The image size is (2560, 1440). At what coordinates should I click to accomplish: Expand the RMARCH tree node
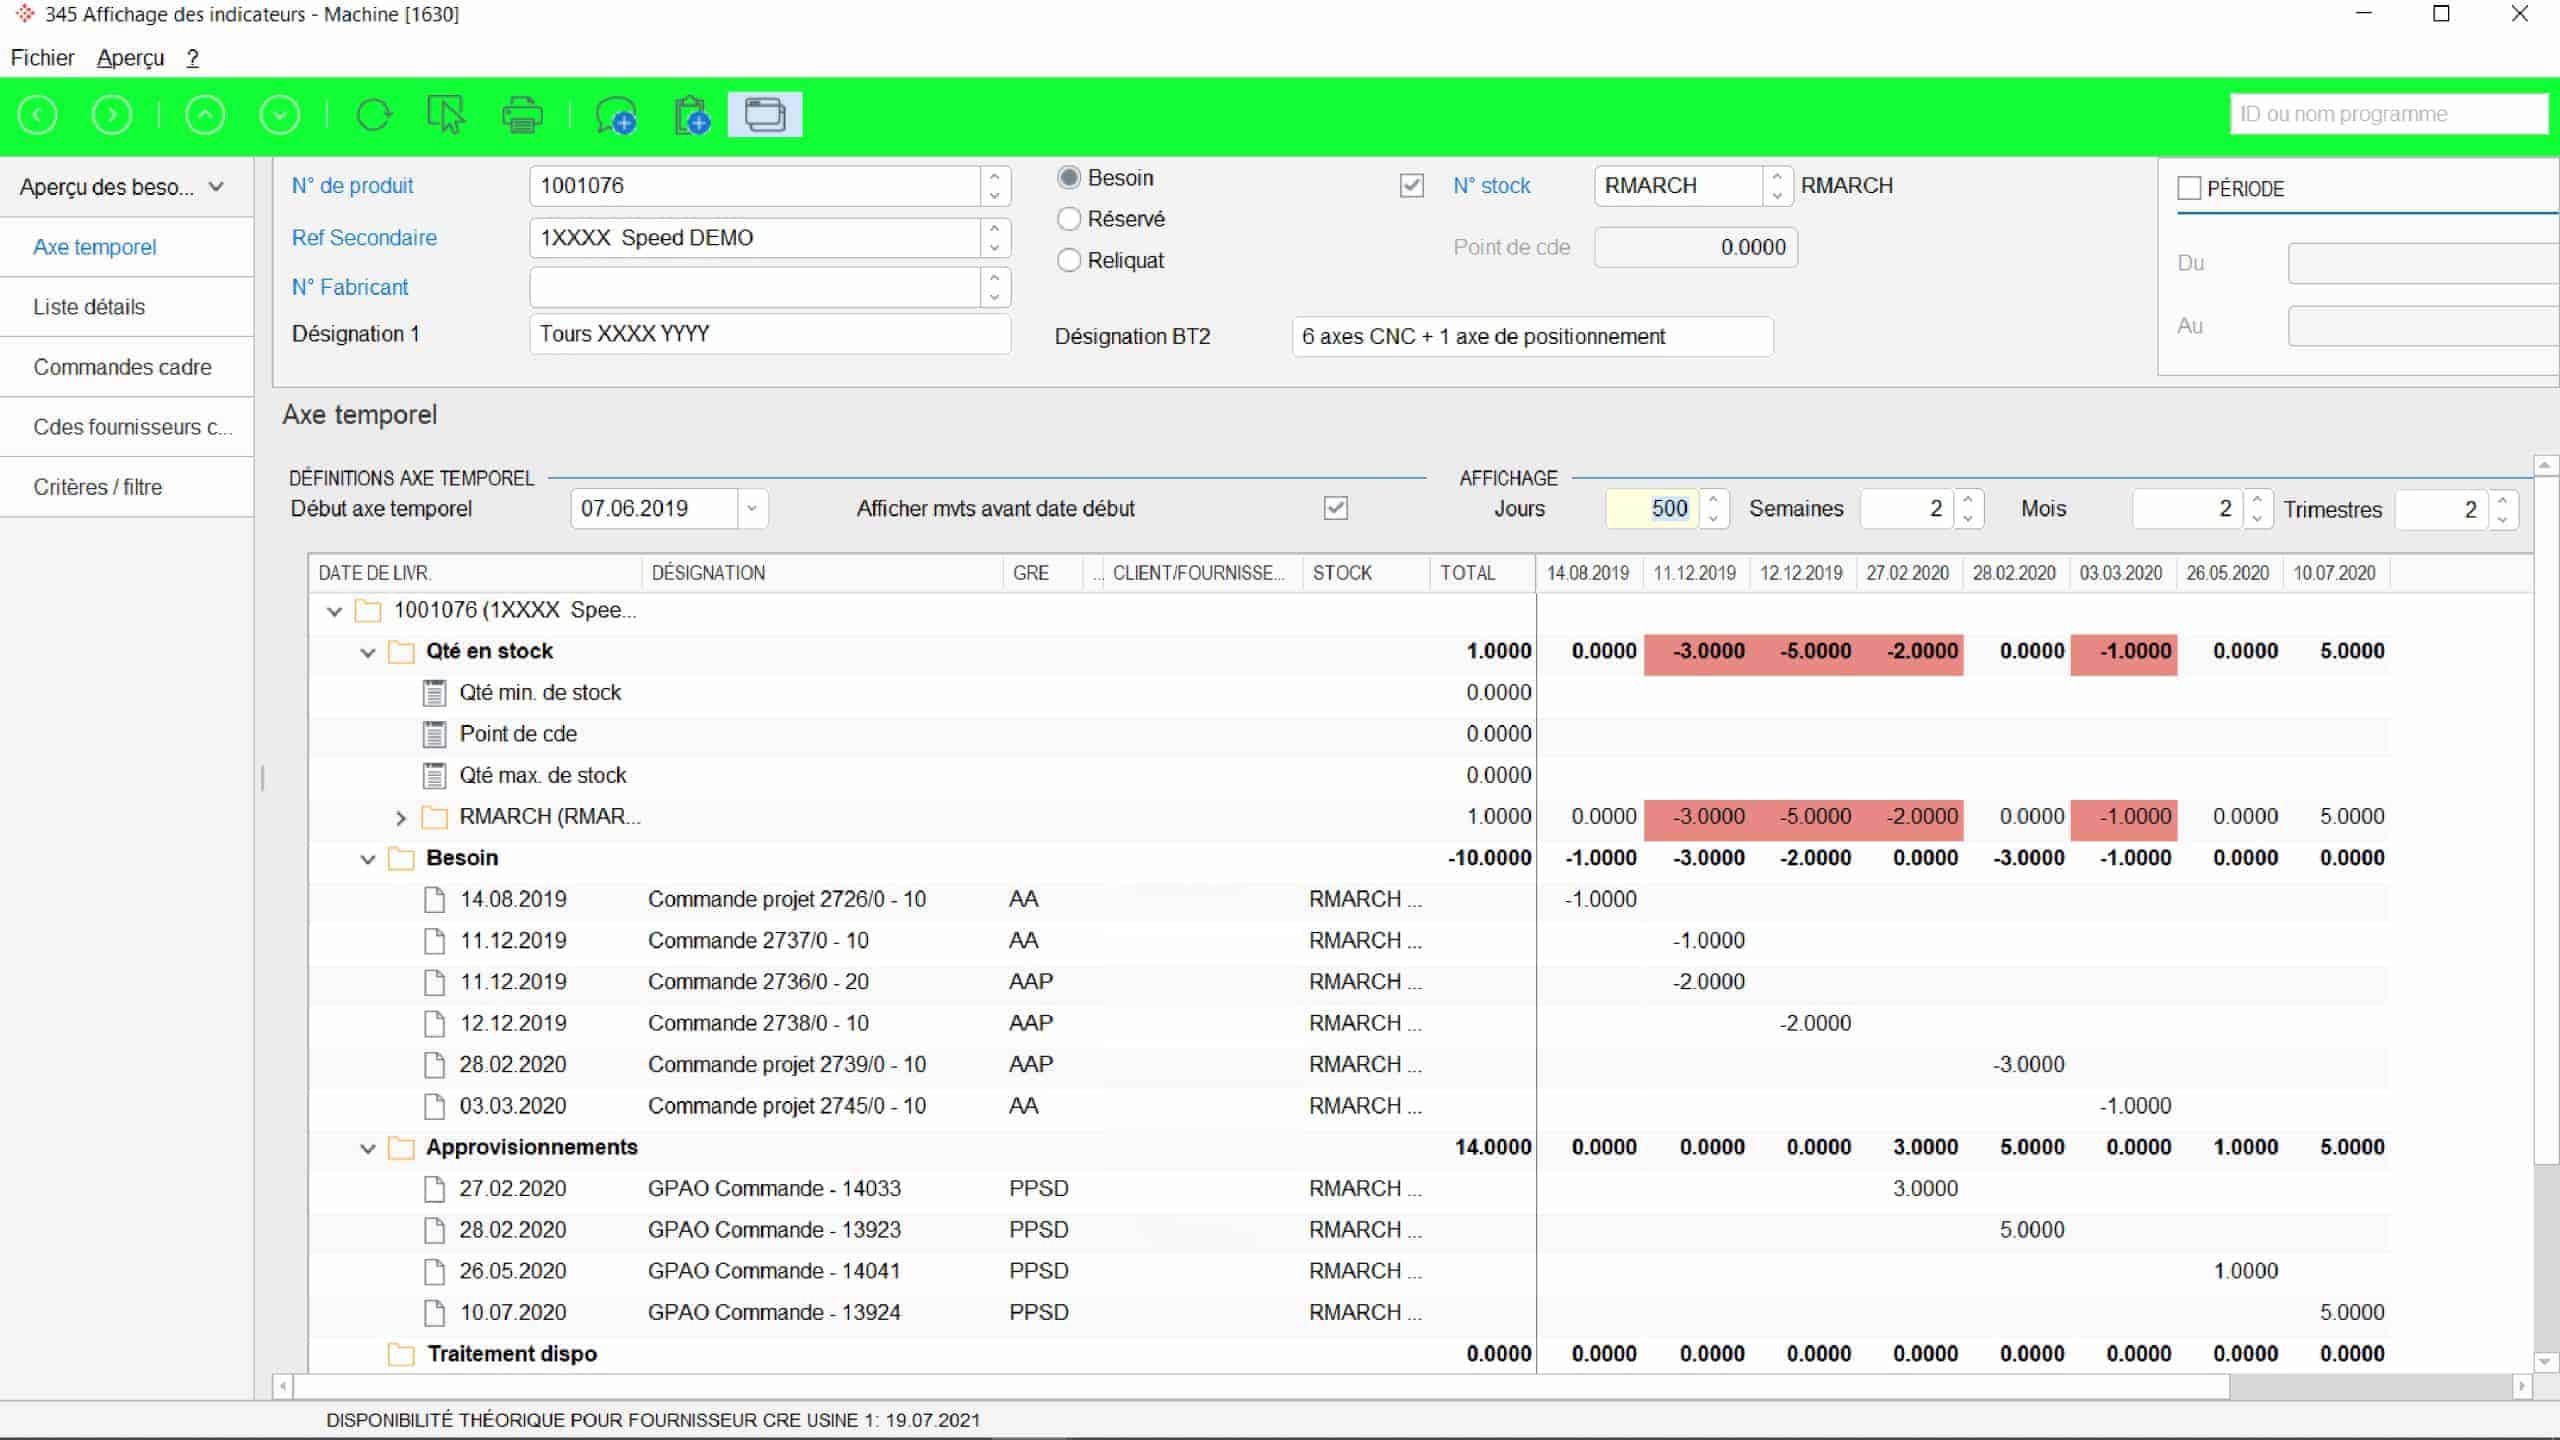click(x=401, y=818)
